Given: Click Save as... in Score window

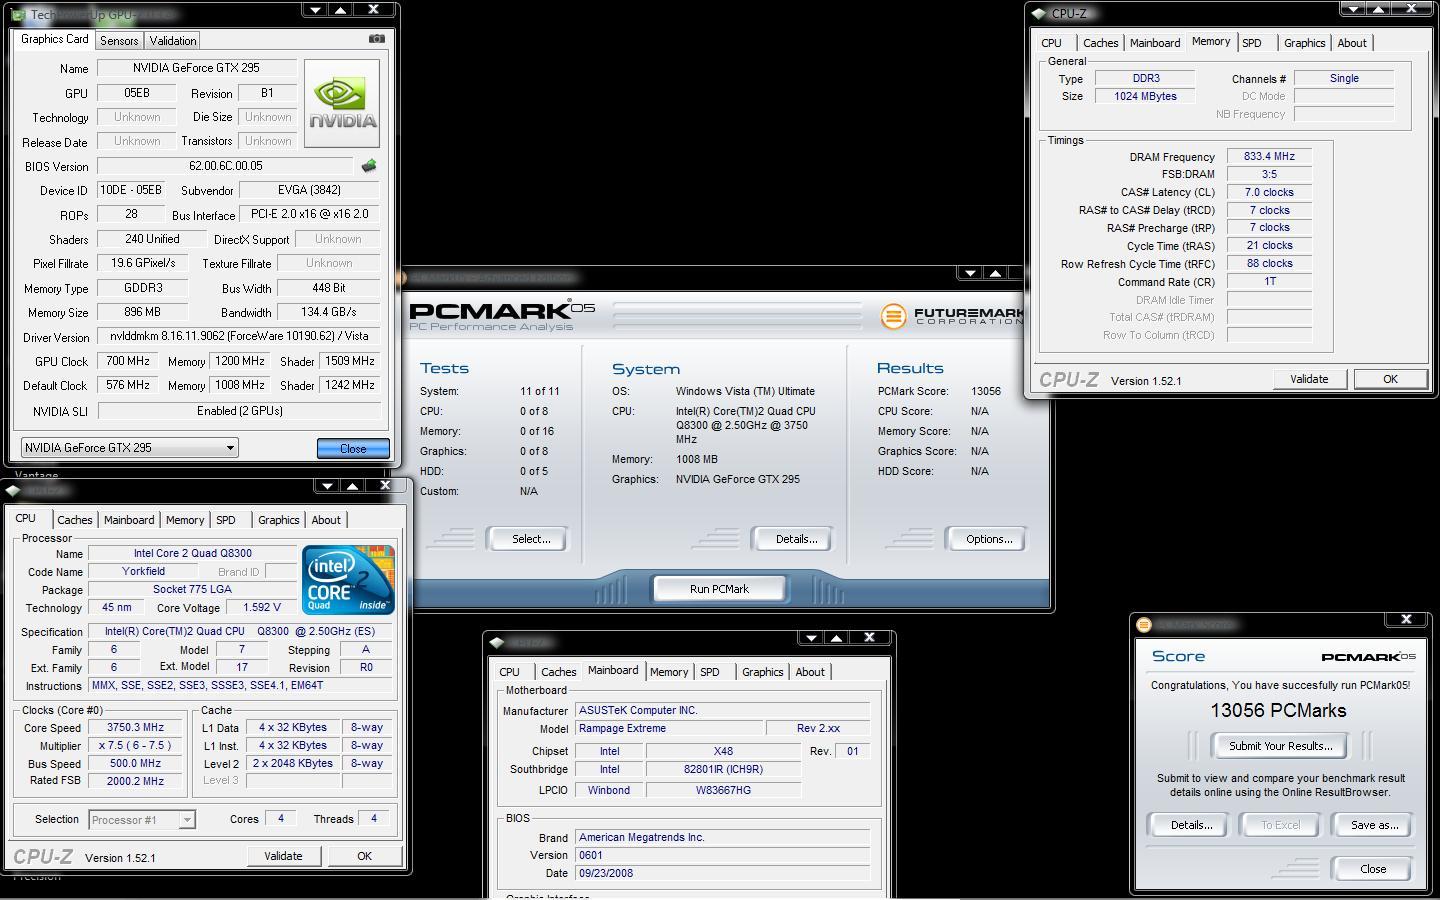Looking at the screenshot, I should tap(1374, 825).
